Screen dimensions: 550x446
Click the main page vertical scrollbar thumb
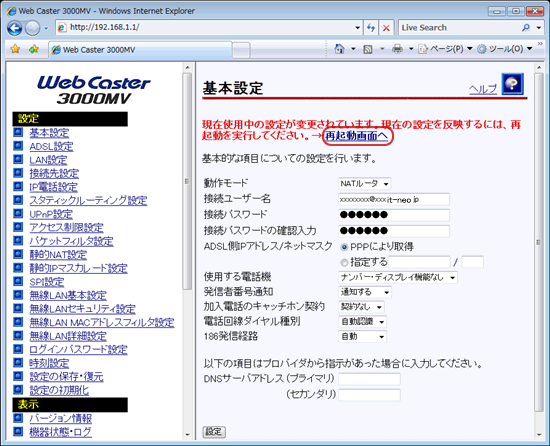click(x=538, y=242)
